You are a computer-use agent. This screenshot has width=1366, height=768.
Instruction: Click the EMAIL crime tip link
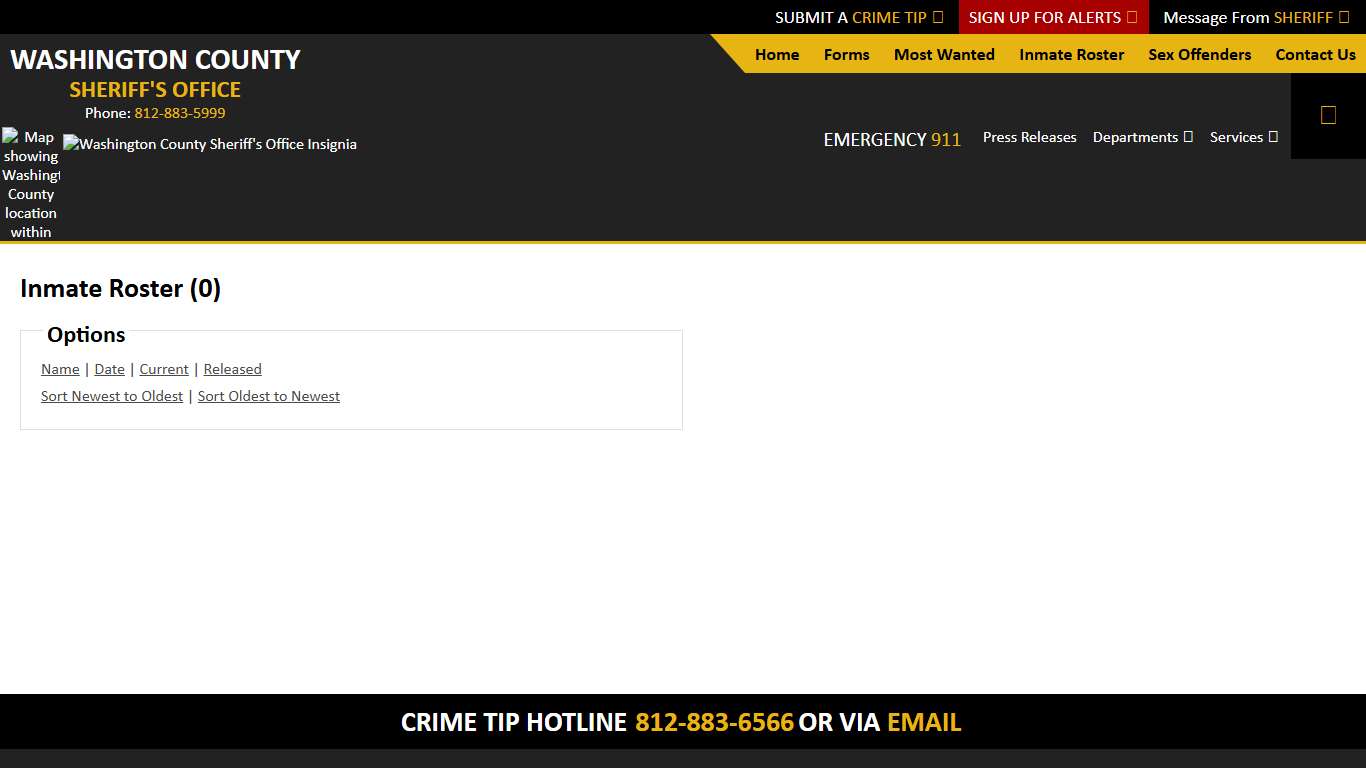(x=923, y=722)
